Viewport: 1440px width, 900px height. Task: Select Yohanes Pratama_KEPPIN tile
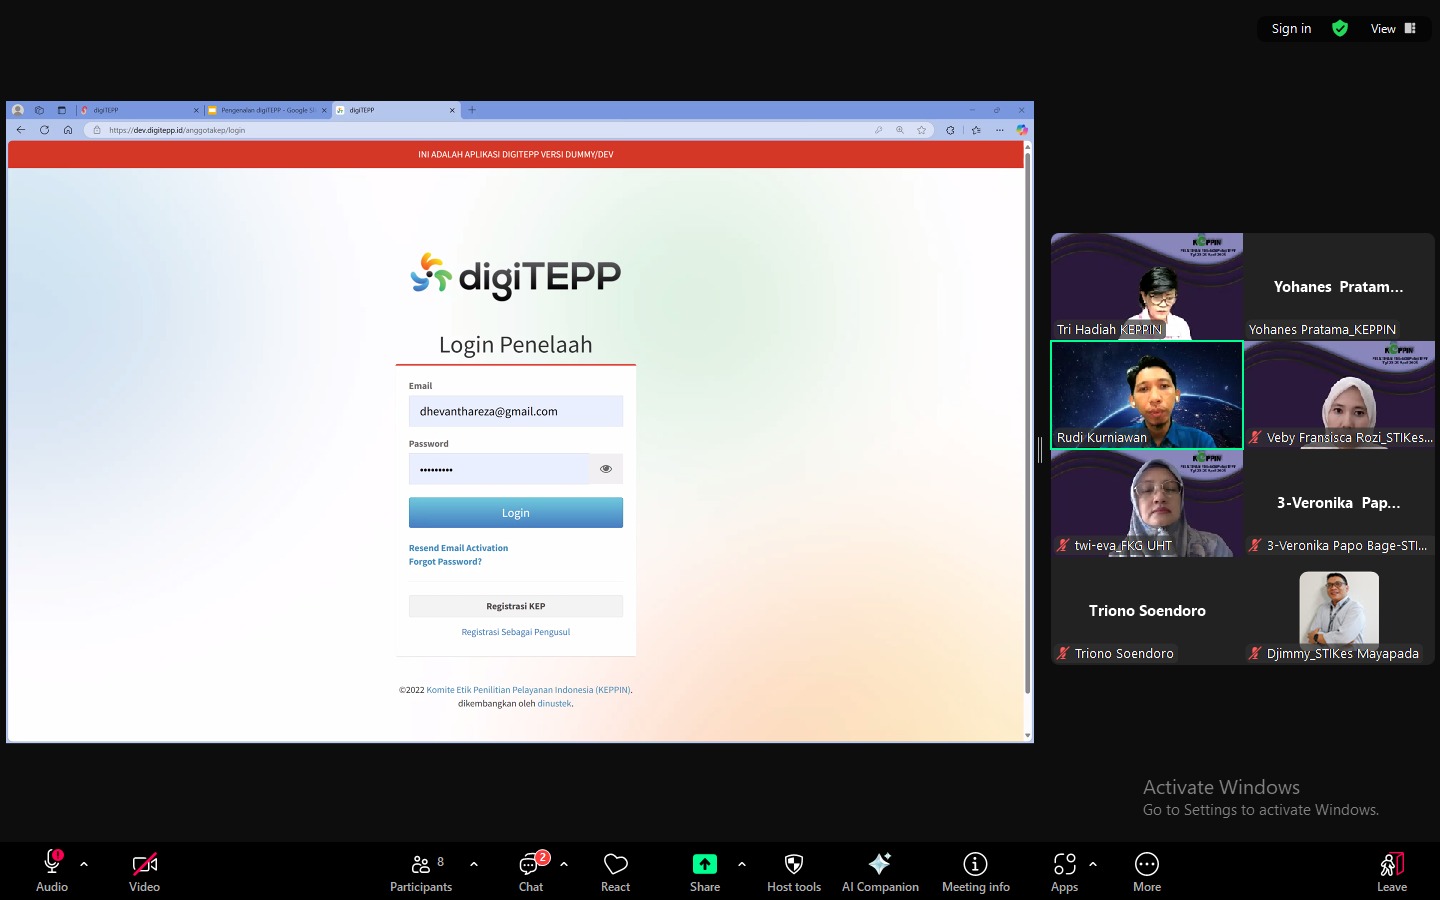(x=1339, y=287)
